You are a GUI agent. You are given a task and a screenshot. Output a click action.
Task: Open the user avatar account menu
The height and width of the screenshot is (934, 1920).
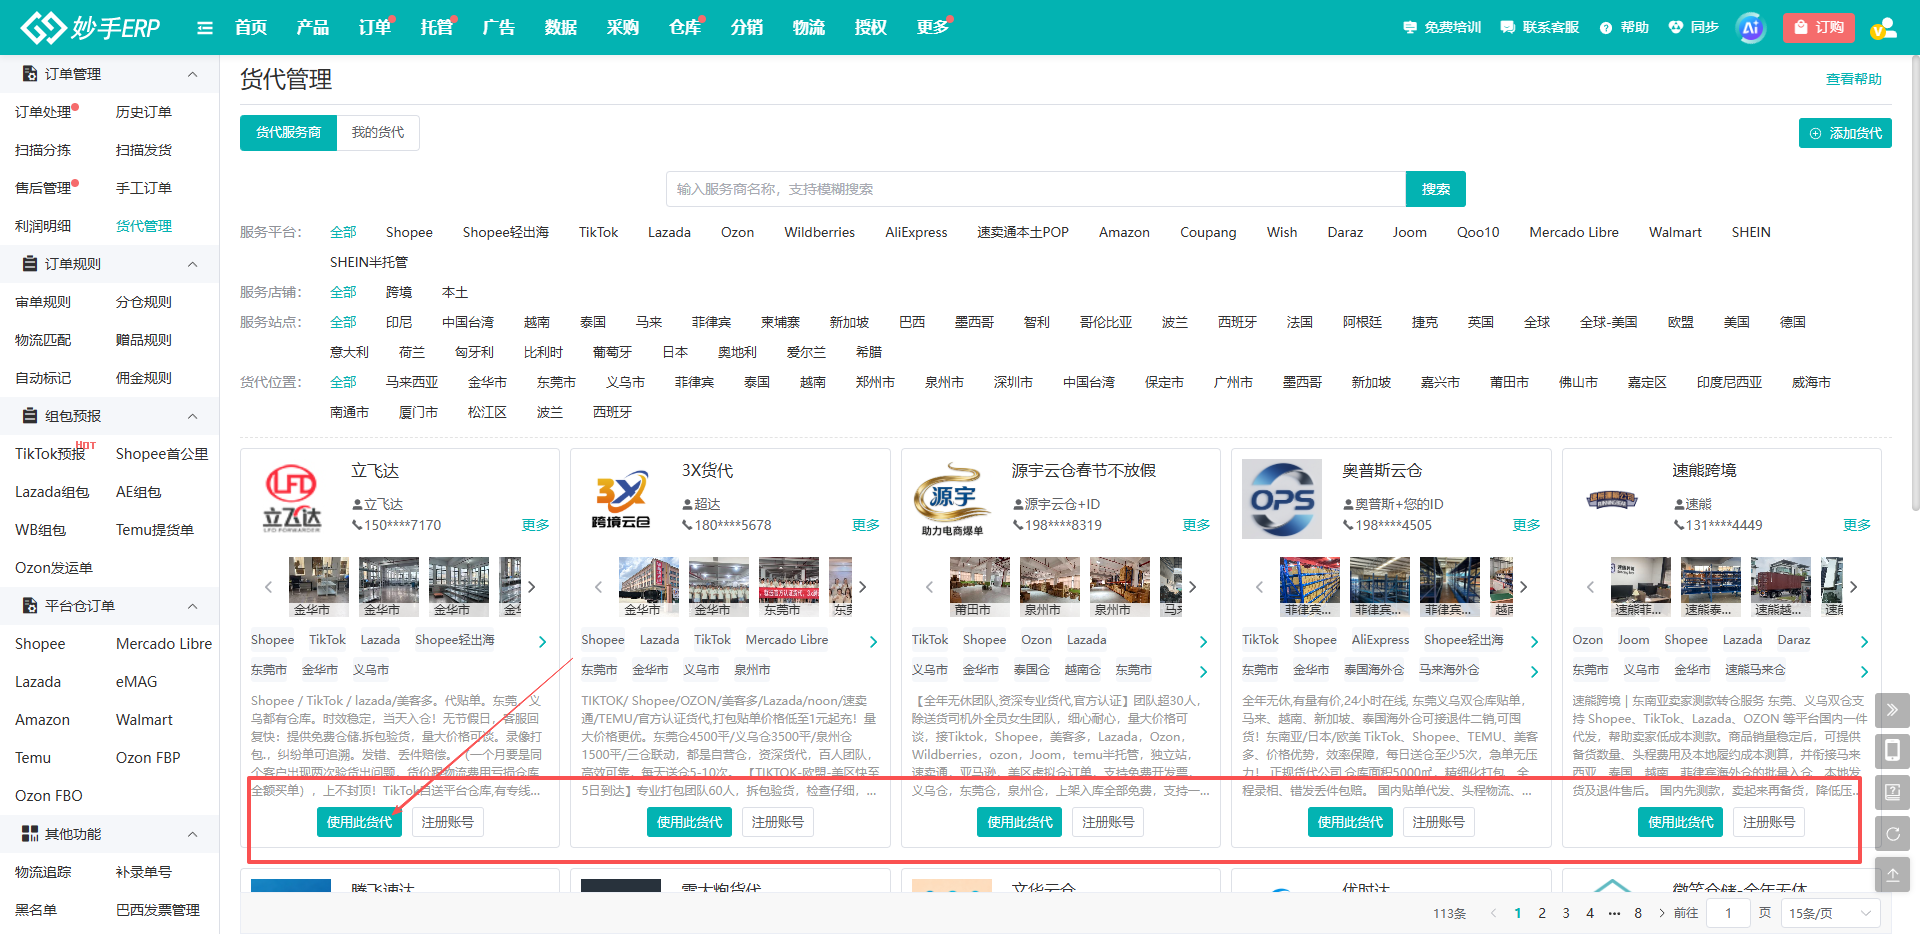coord(1884,28)
